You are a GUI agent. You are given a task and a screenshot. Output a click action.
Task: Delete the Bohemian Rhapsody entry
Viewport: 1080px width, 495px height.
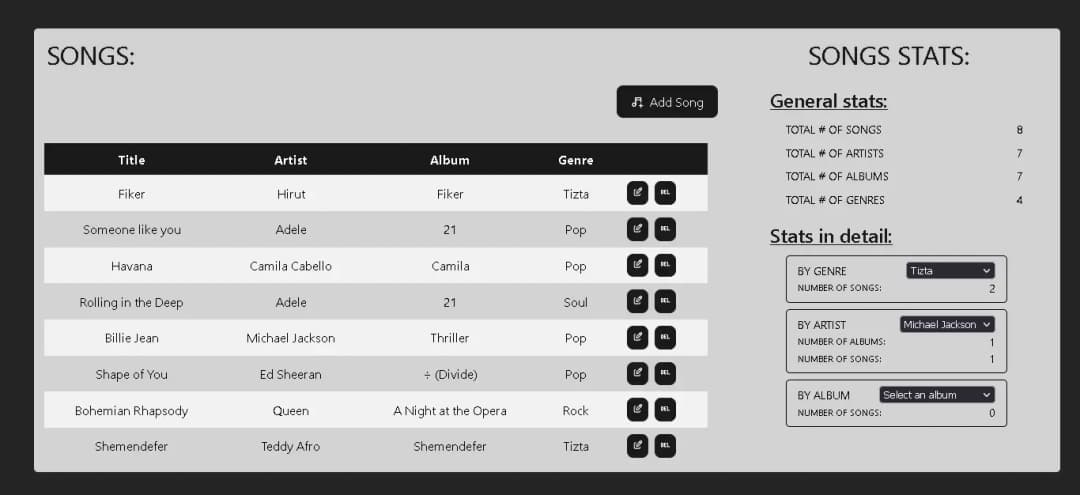click(x=665, y=409)
